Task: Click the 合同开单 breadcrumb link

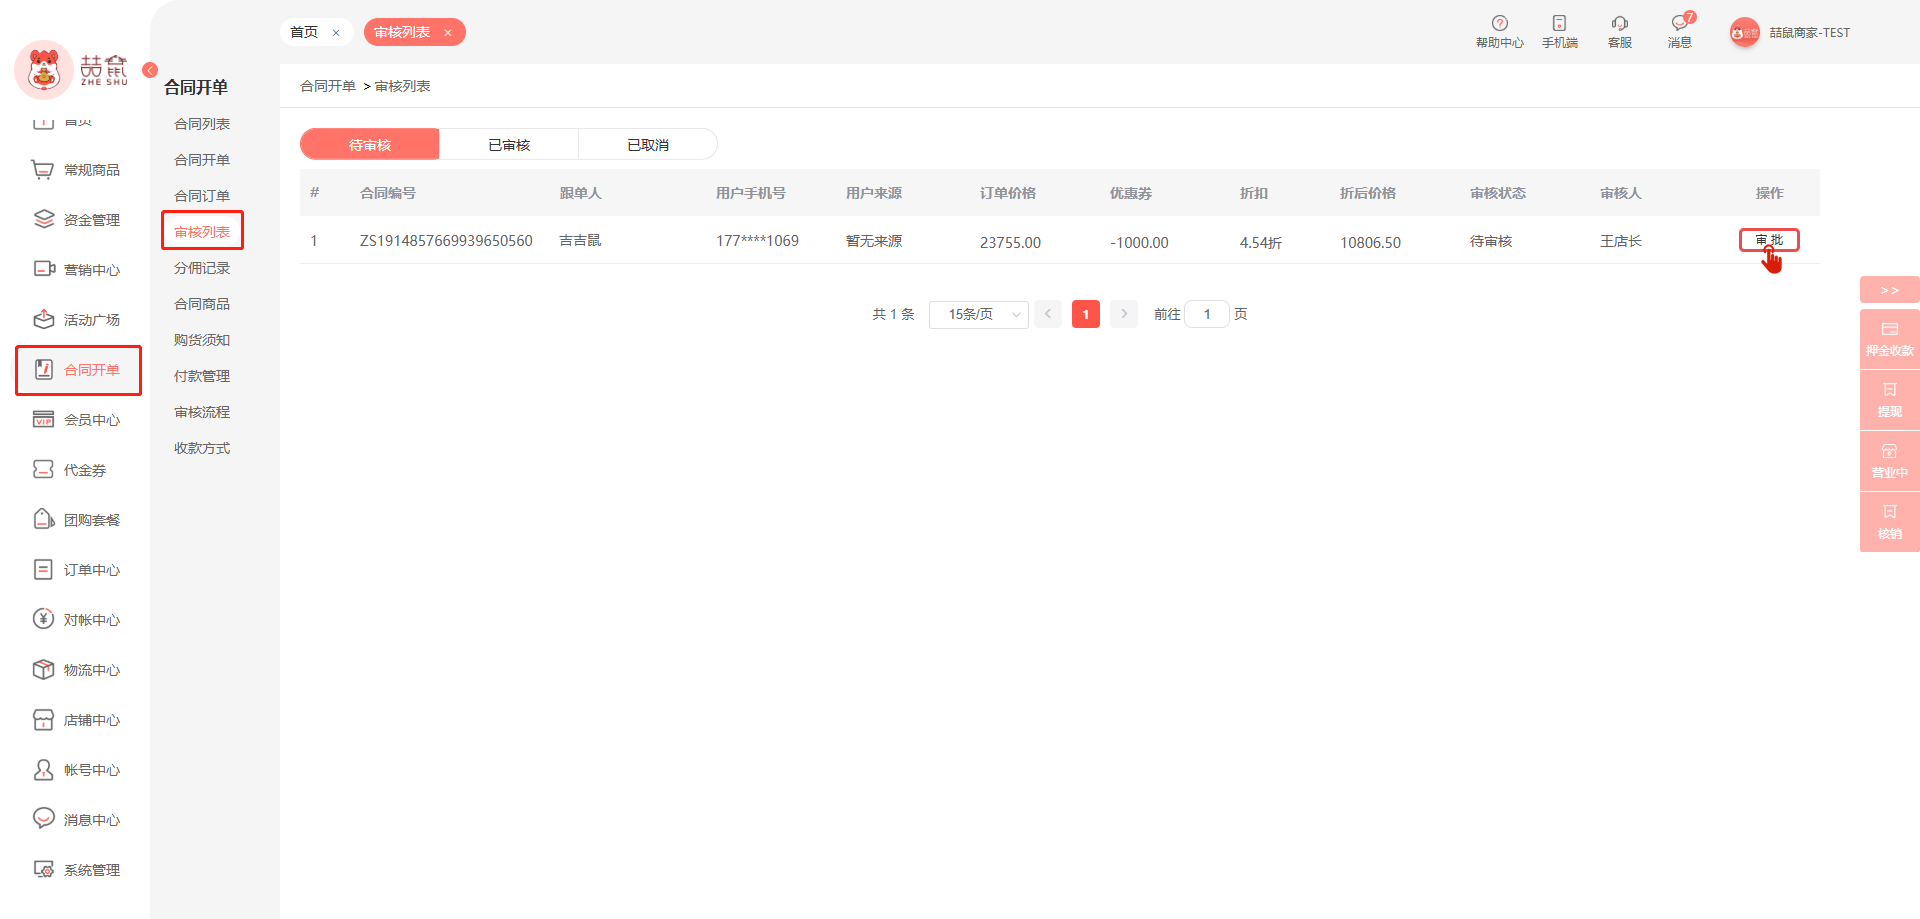Action: pyautogui.click(x=328, y=86)
